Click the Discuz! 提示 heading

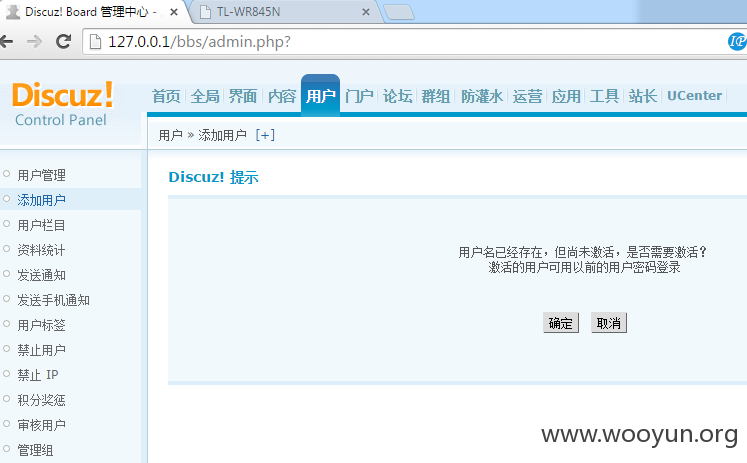pyautogui.click(x=213, y=177)
